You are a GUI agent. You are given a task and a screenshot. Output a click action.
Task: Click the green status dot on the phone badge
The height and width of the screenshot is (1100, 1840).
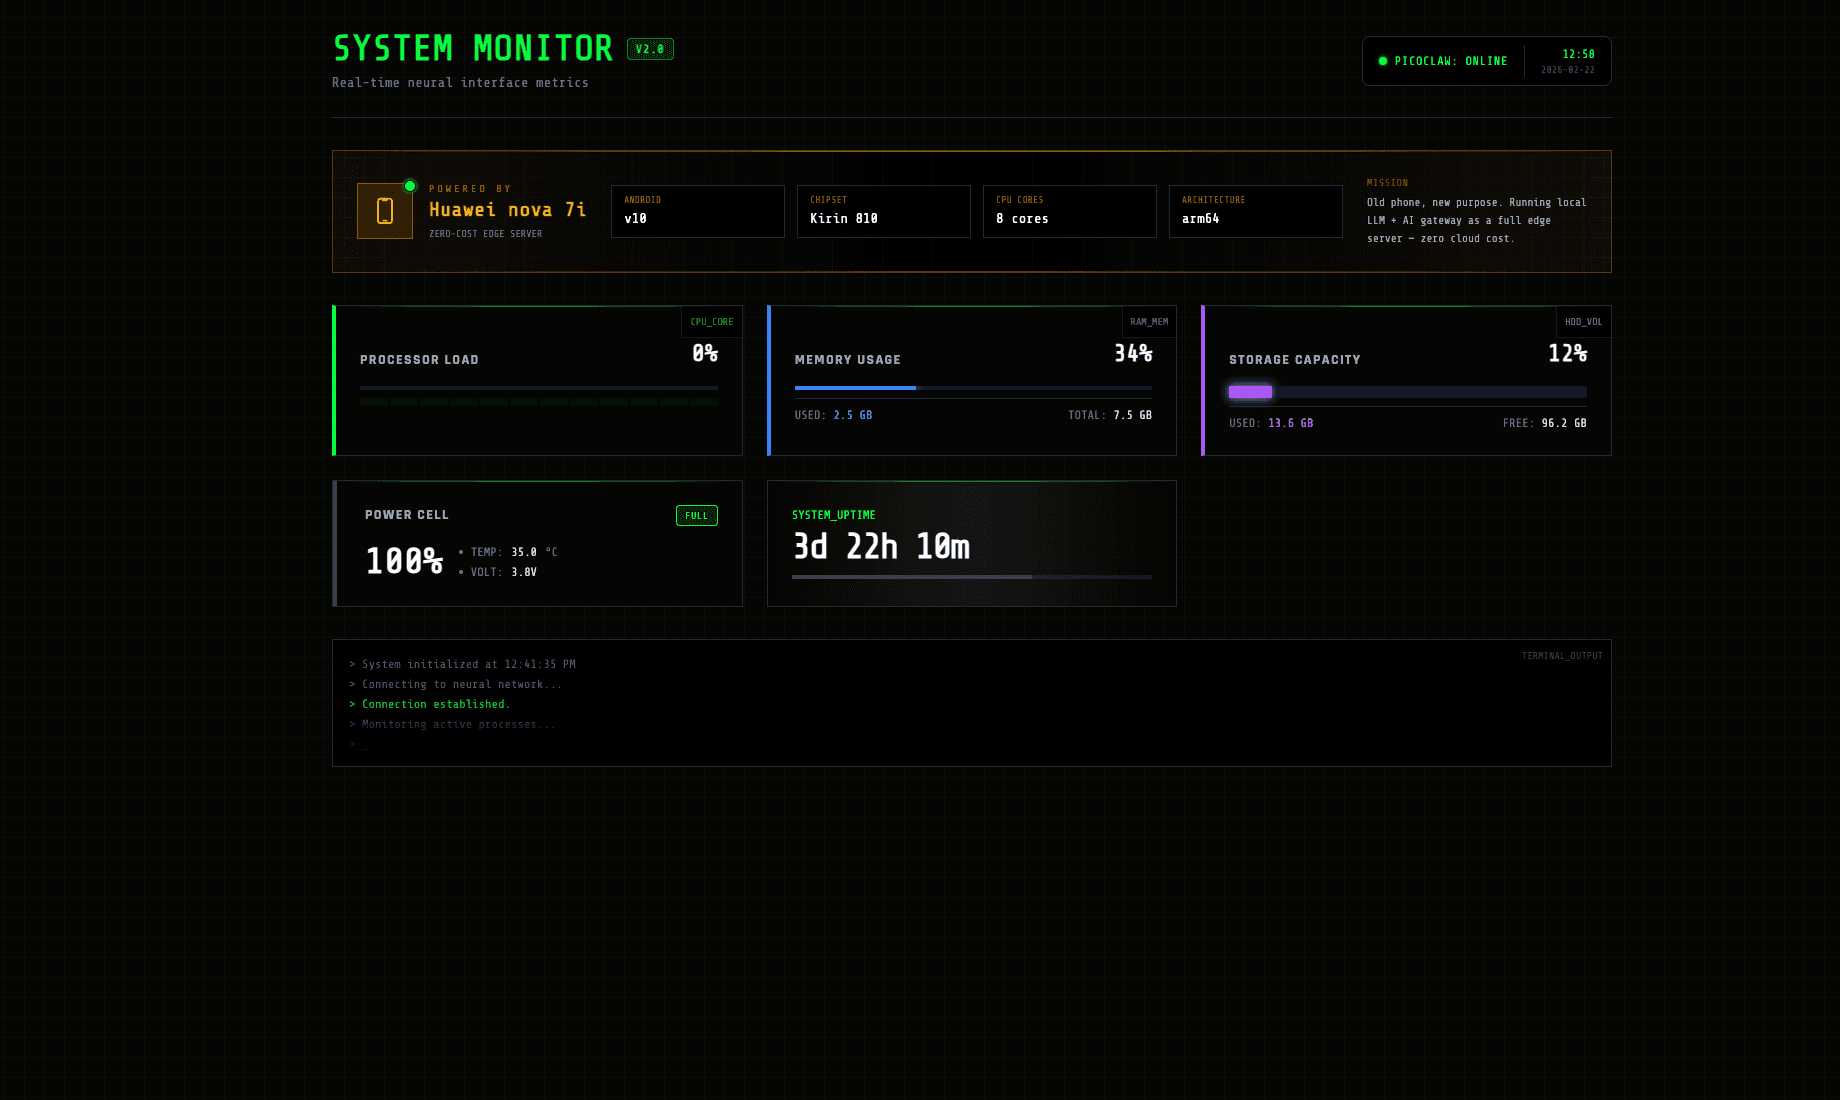pyautogui.click(x=410, y=184)
